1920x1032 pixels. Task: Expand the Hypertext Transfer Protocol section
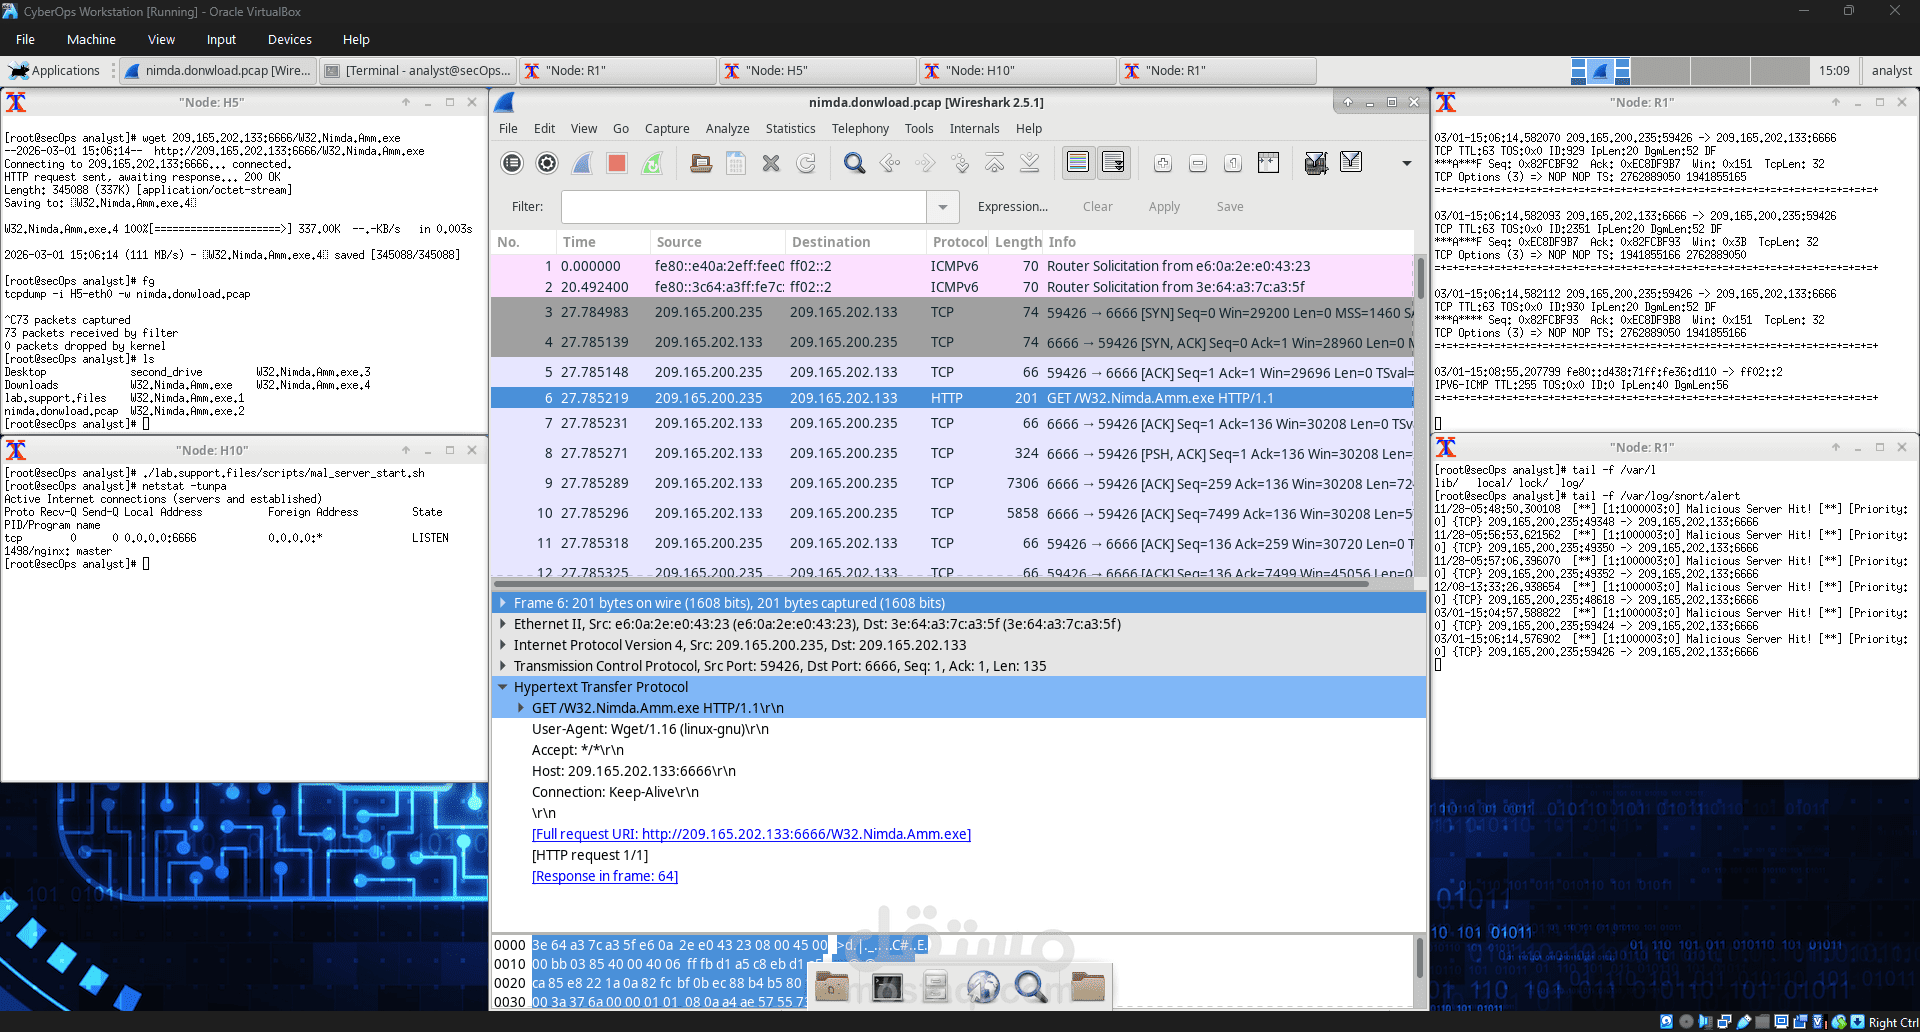pyautogui.click(x=503, y=687)
